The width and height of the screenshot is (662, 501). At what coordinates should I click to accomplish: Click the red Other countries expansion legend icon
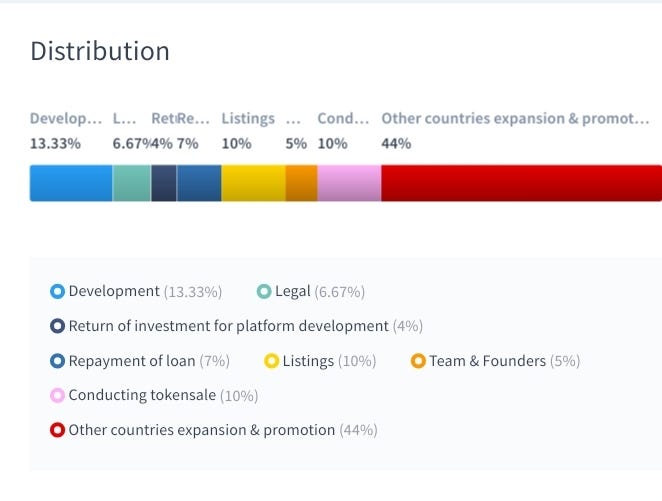pos(57,430)
